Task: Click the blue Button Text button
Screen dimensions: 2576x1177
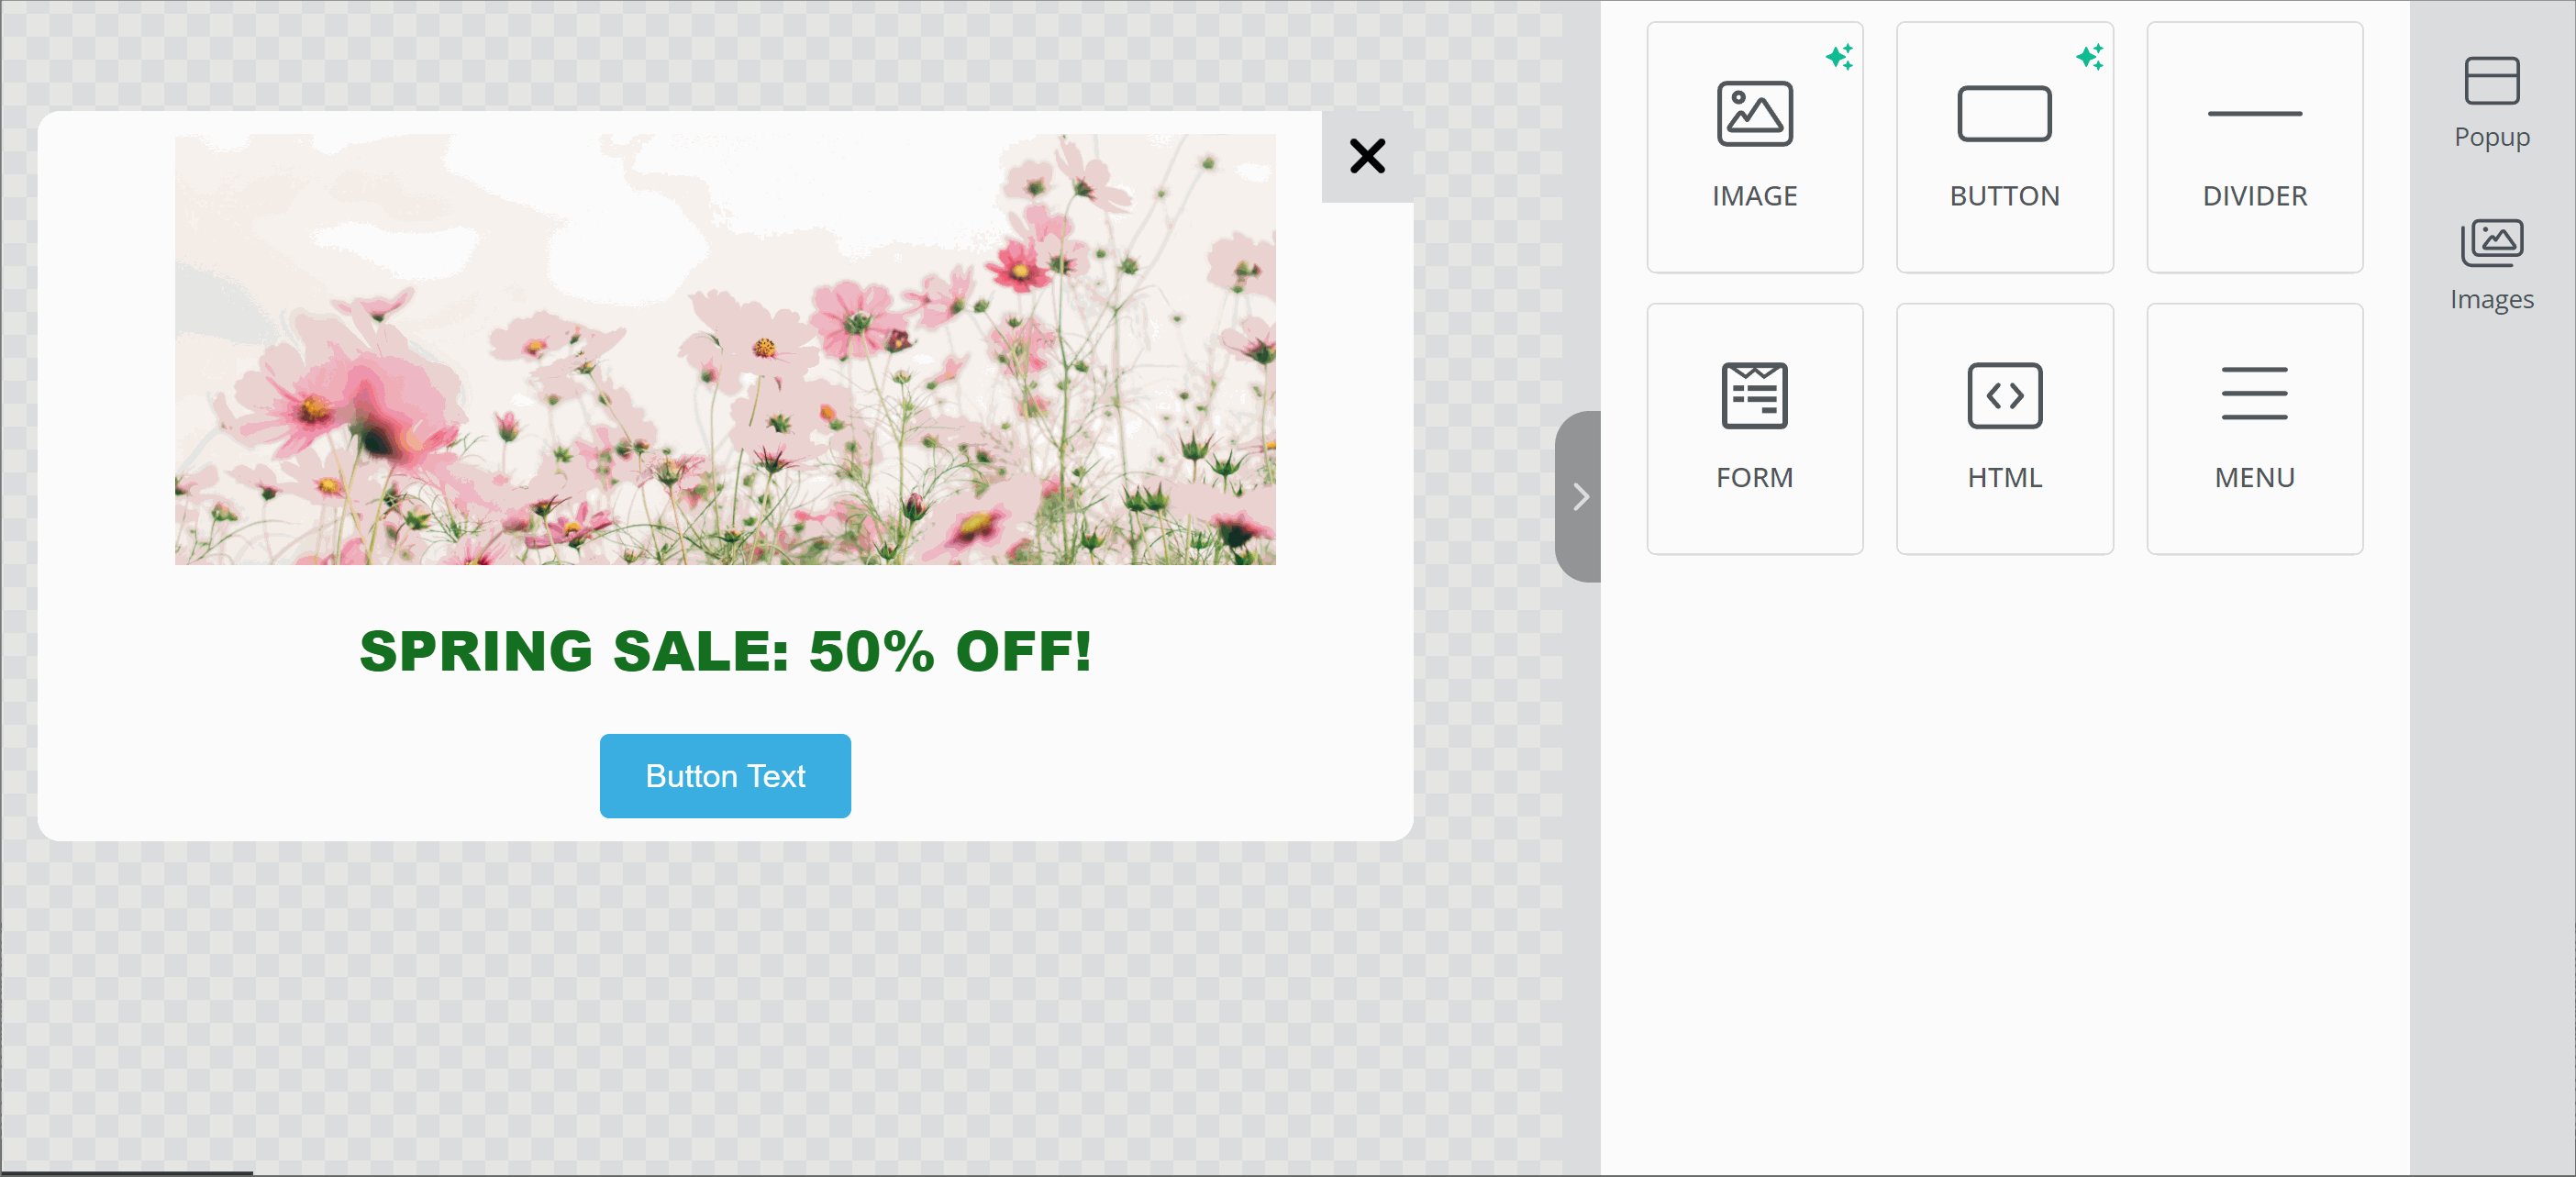Action: pyautogui.click(x=725, y=776)
